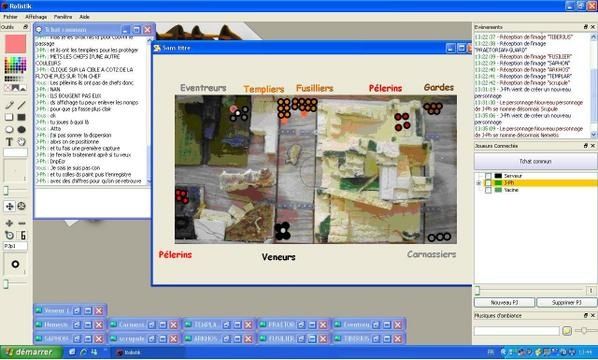Tick the checkbox next to Yacine
This screenshot has width=598, height=360.
tap(488, 190)
